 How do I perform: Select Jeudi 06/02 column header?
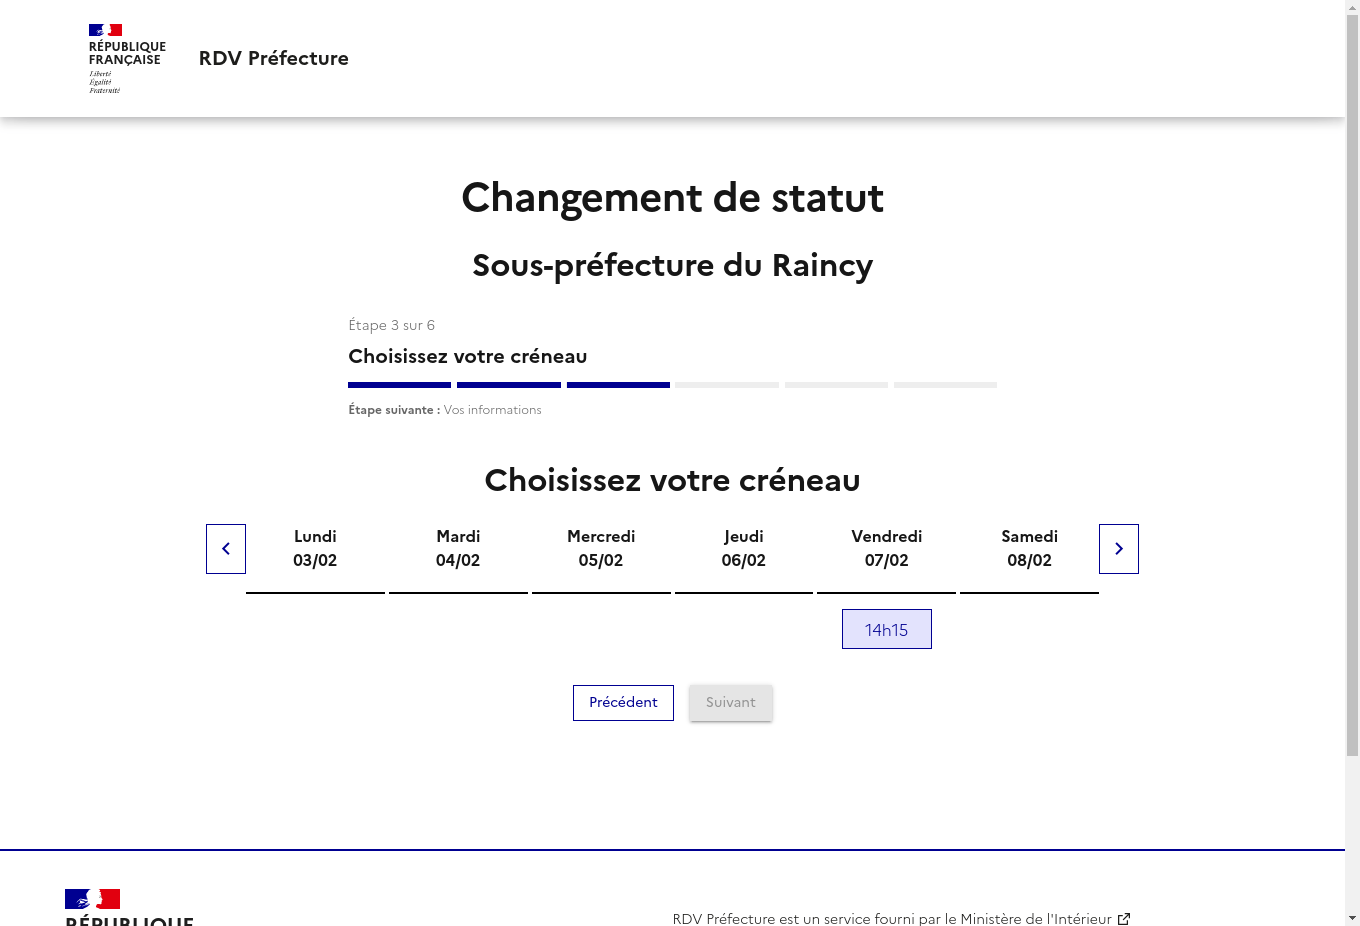click(744, 549)
